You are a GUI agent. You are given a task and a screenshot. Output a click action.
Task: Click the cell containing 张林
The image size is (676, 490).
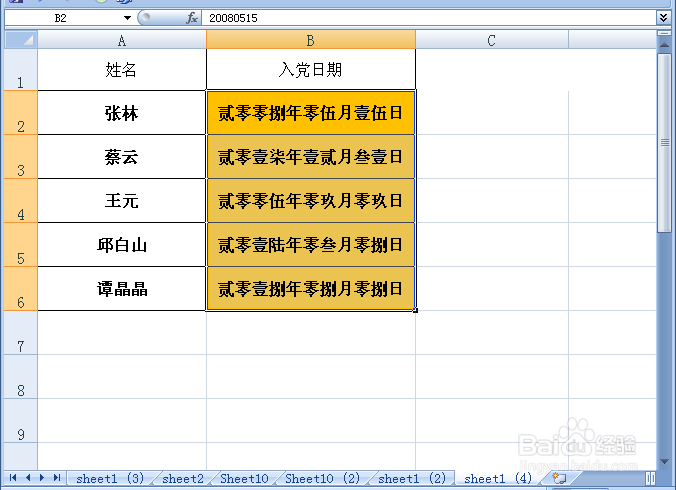tap(122, 113)
